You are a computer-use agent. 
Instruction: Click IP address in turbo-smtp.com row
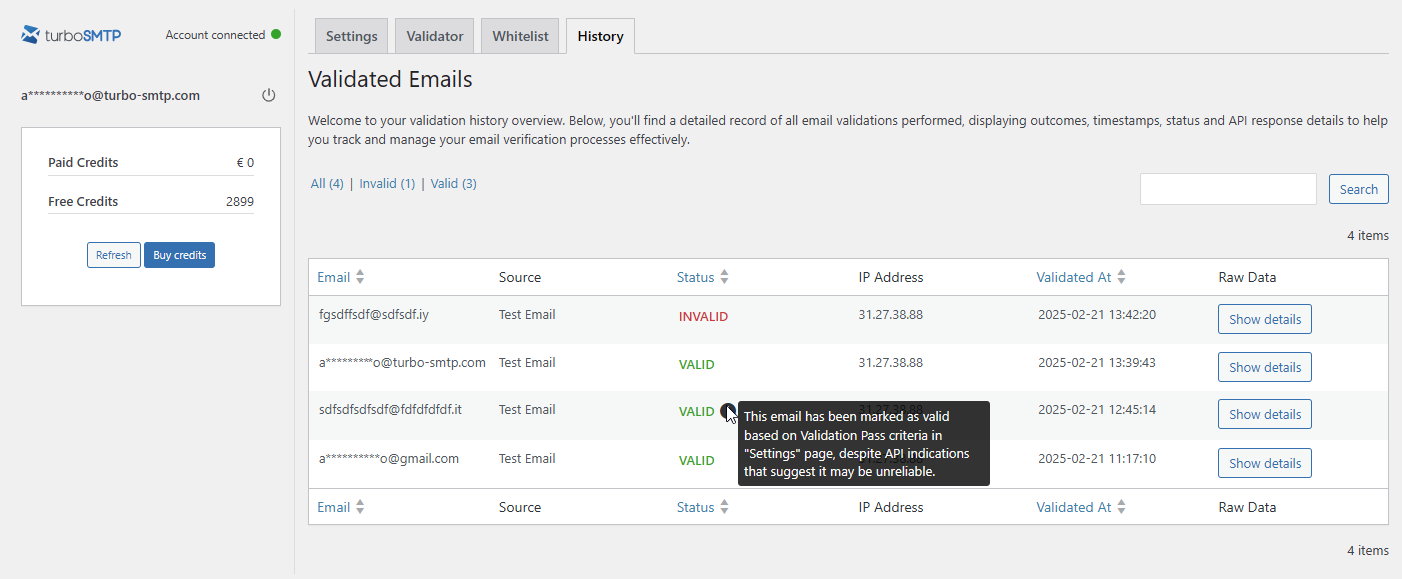tap(890, 362)
